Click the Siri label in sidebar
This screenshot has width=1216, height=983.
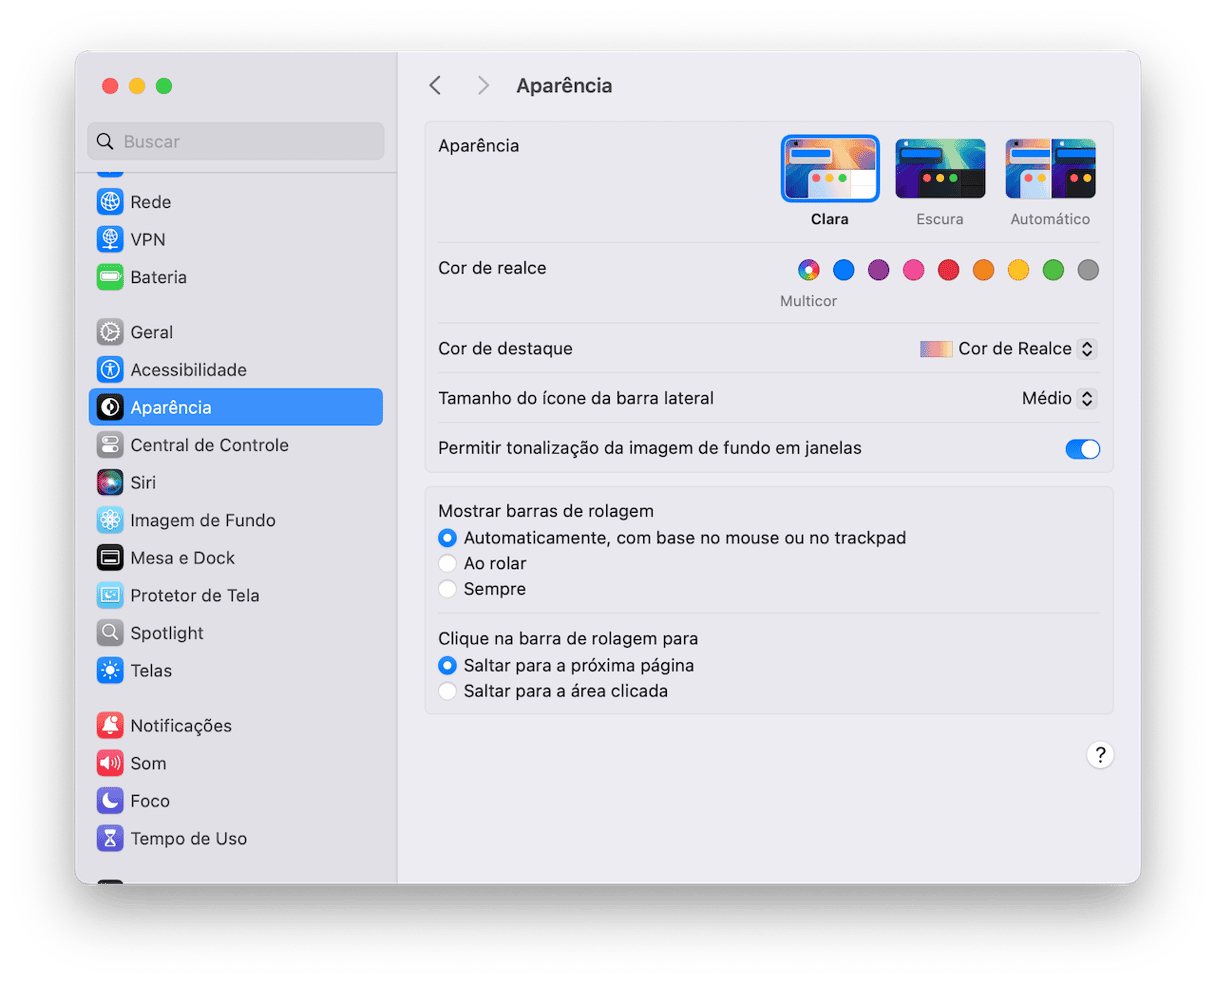coord(143,483)
